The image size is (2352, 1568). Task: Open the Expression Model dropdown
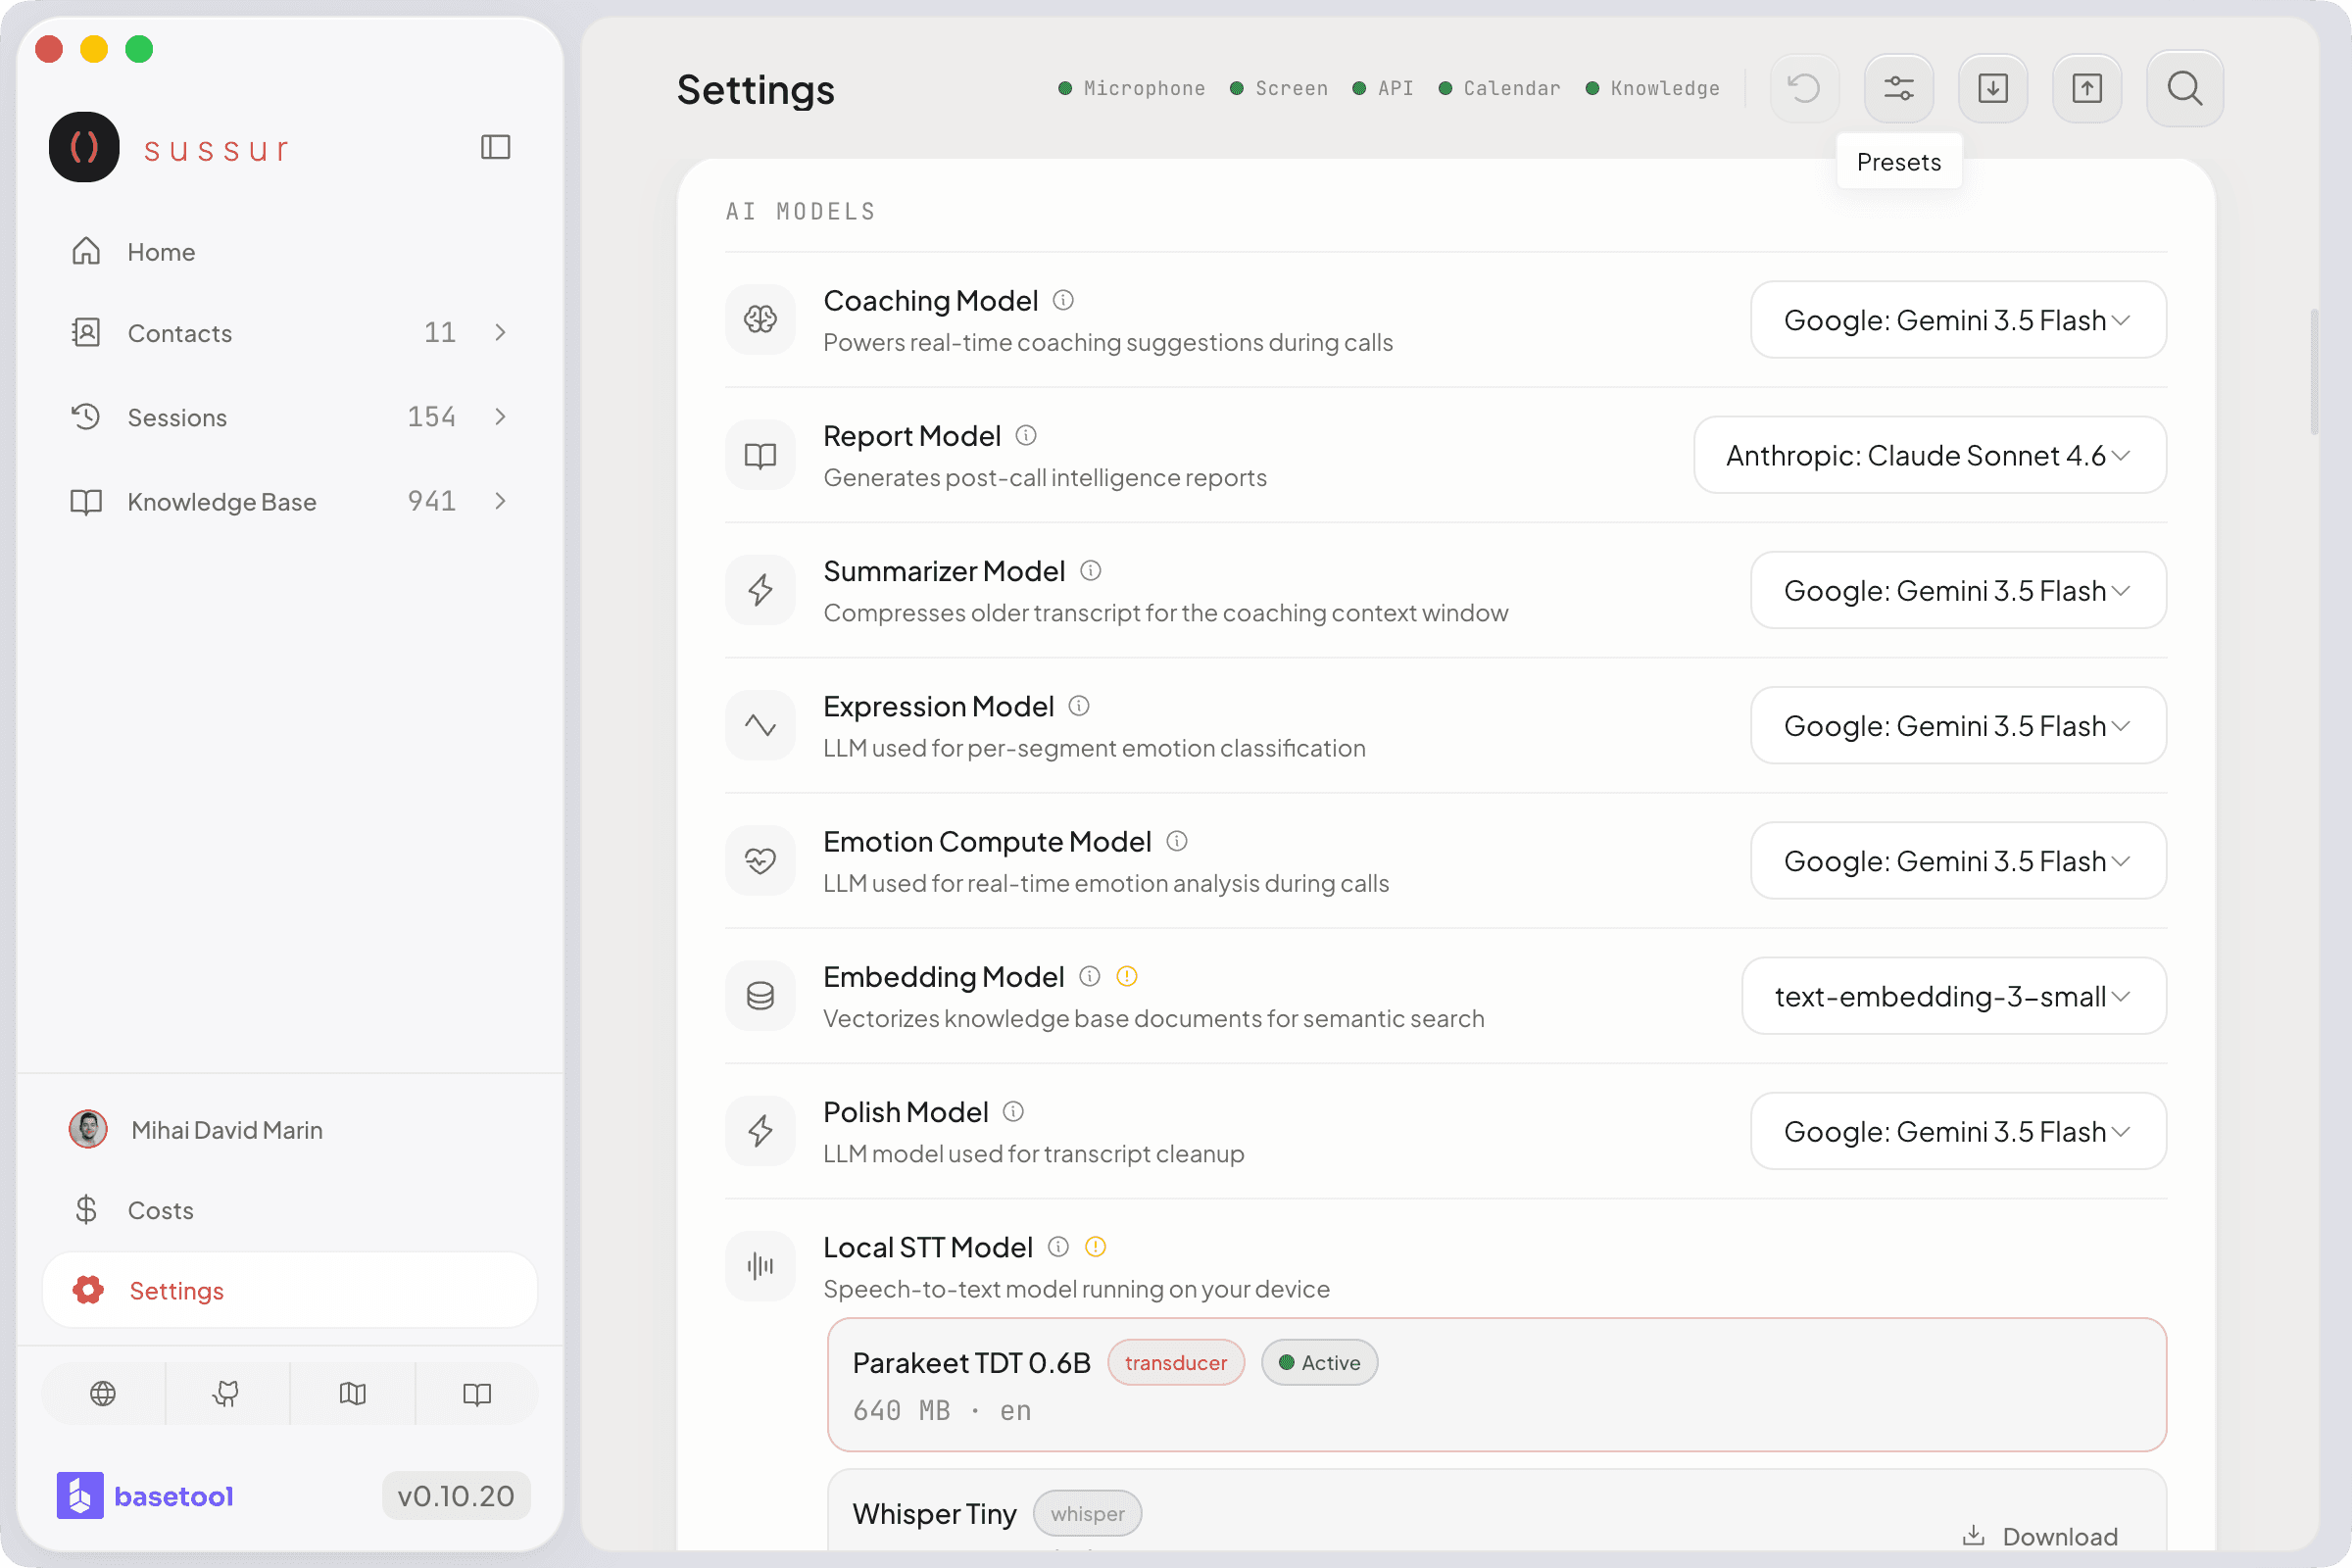1958,725
